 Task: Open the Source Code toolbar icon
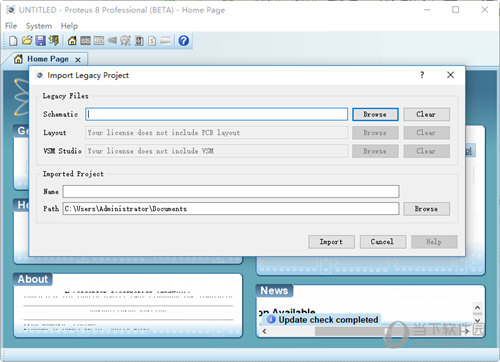pyautogui.click(x=165, y=41)
